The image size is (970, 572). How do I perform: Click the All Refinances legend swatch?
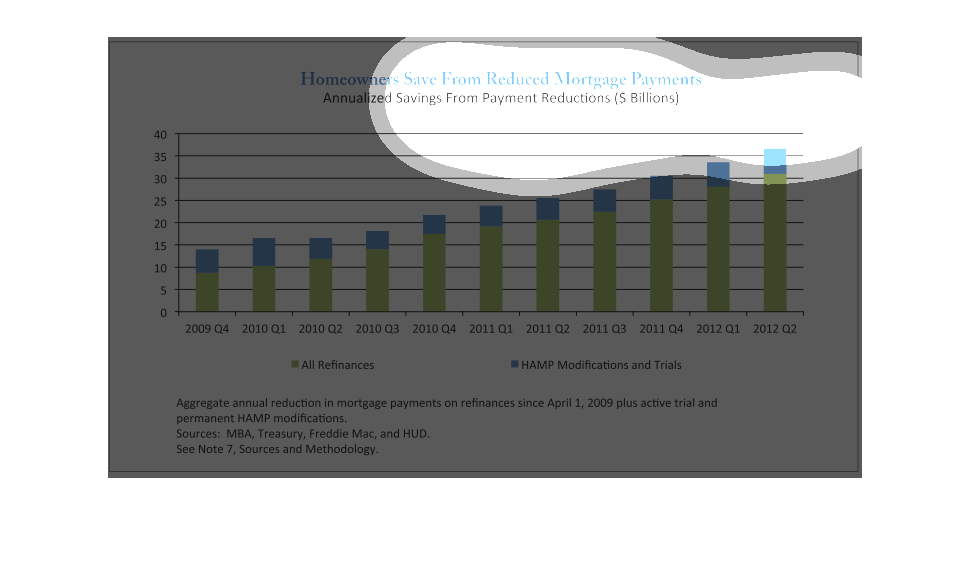pyautogui.click(x=295, y=364)
